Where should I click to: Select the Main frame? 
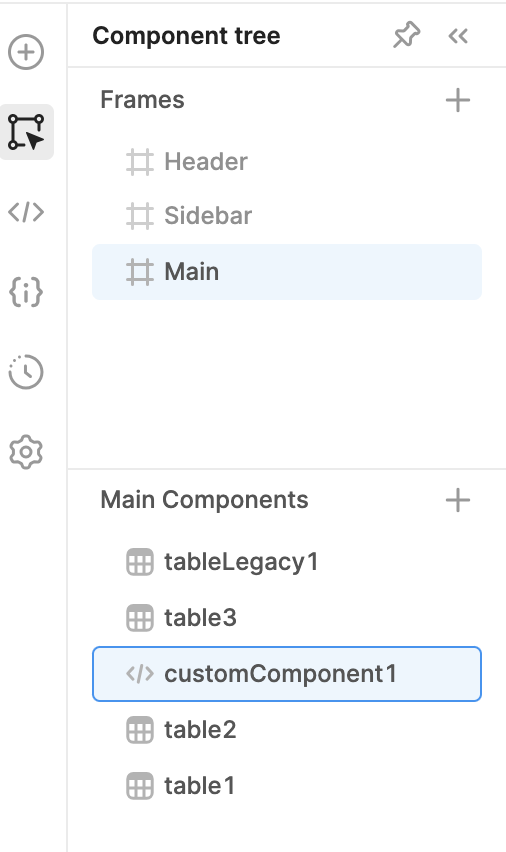[x=287, y=272]
